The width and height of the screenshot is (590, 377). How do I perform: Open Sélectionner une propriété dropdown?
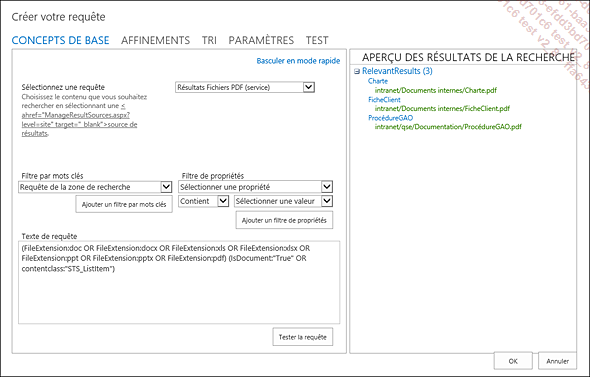[x=255, y=187]
